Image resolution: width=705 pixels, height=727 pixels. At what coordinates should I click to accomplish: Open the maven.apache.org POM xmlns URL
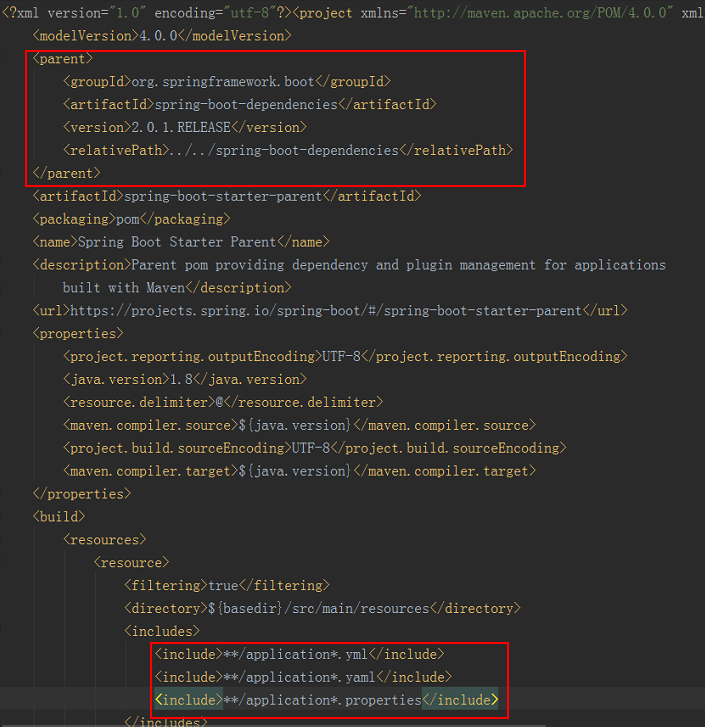tap(540, 13)
